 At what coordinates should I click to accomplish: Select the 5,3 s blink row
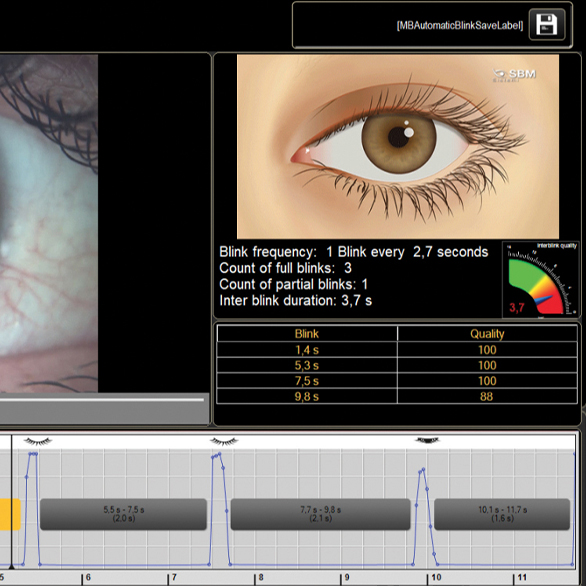click(x=397, y=365)
